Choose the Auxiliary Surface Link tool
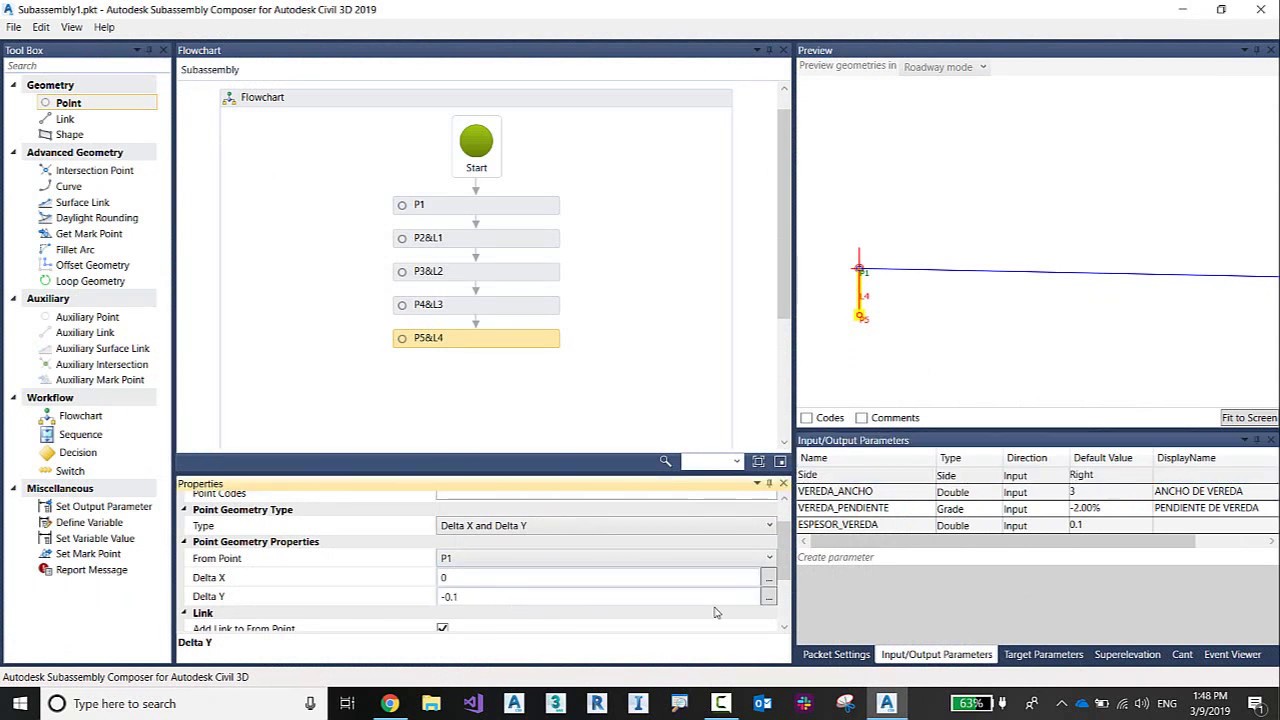This screenshot has width=1280, height=720. [102, 348]
